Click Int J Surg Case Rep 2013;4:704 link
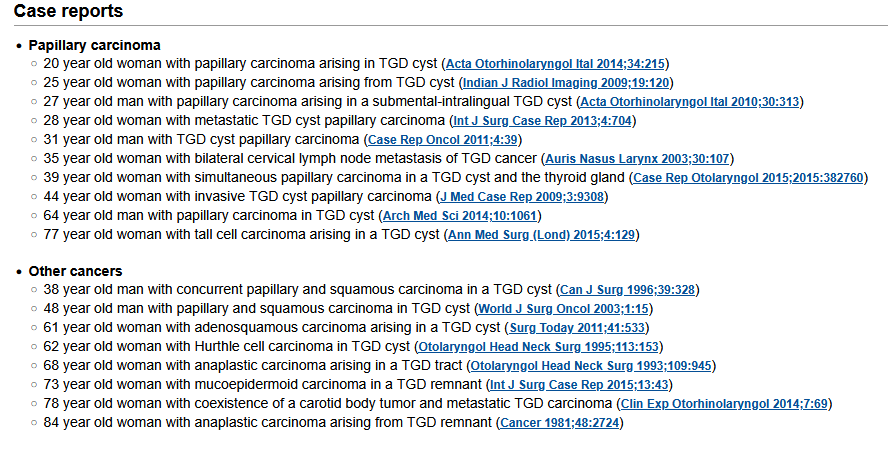The height and width of the screenshot is (453, 888). pyautogui.click(x=542, y=121)
